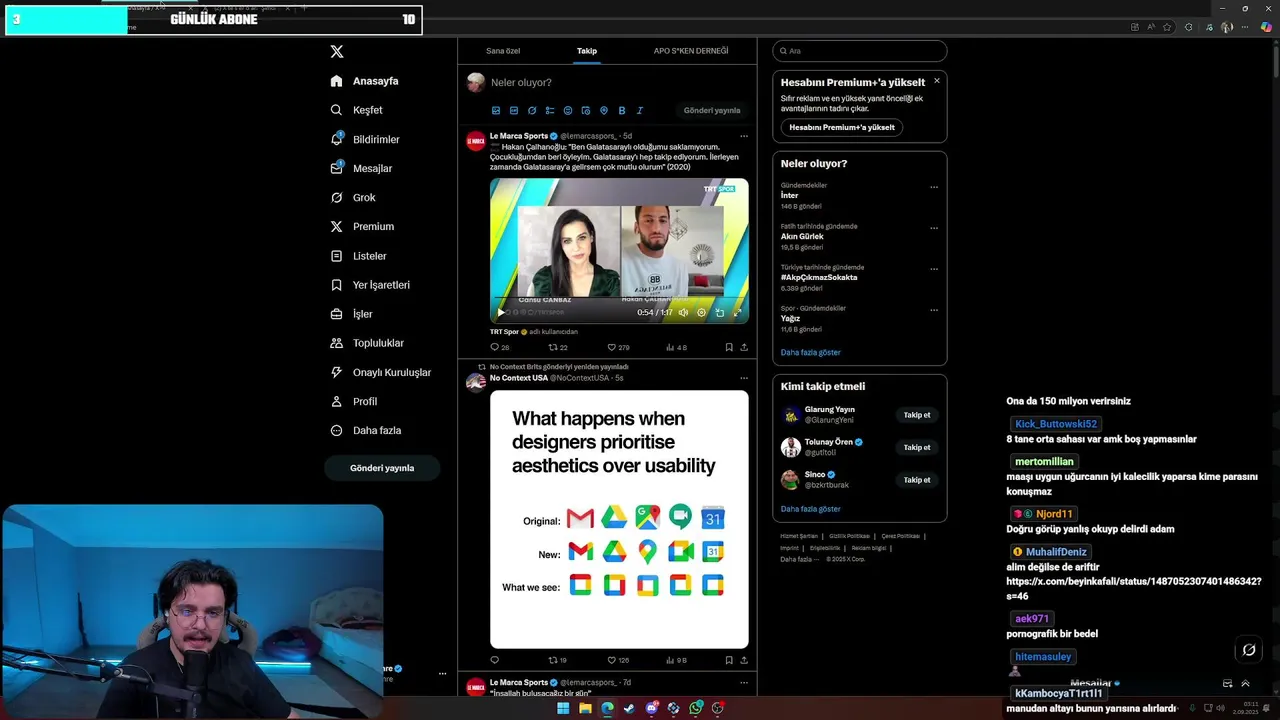Switch to Sana özel tab
The height and width of the screenshot is (720, 1280).
pos(503,51)
